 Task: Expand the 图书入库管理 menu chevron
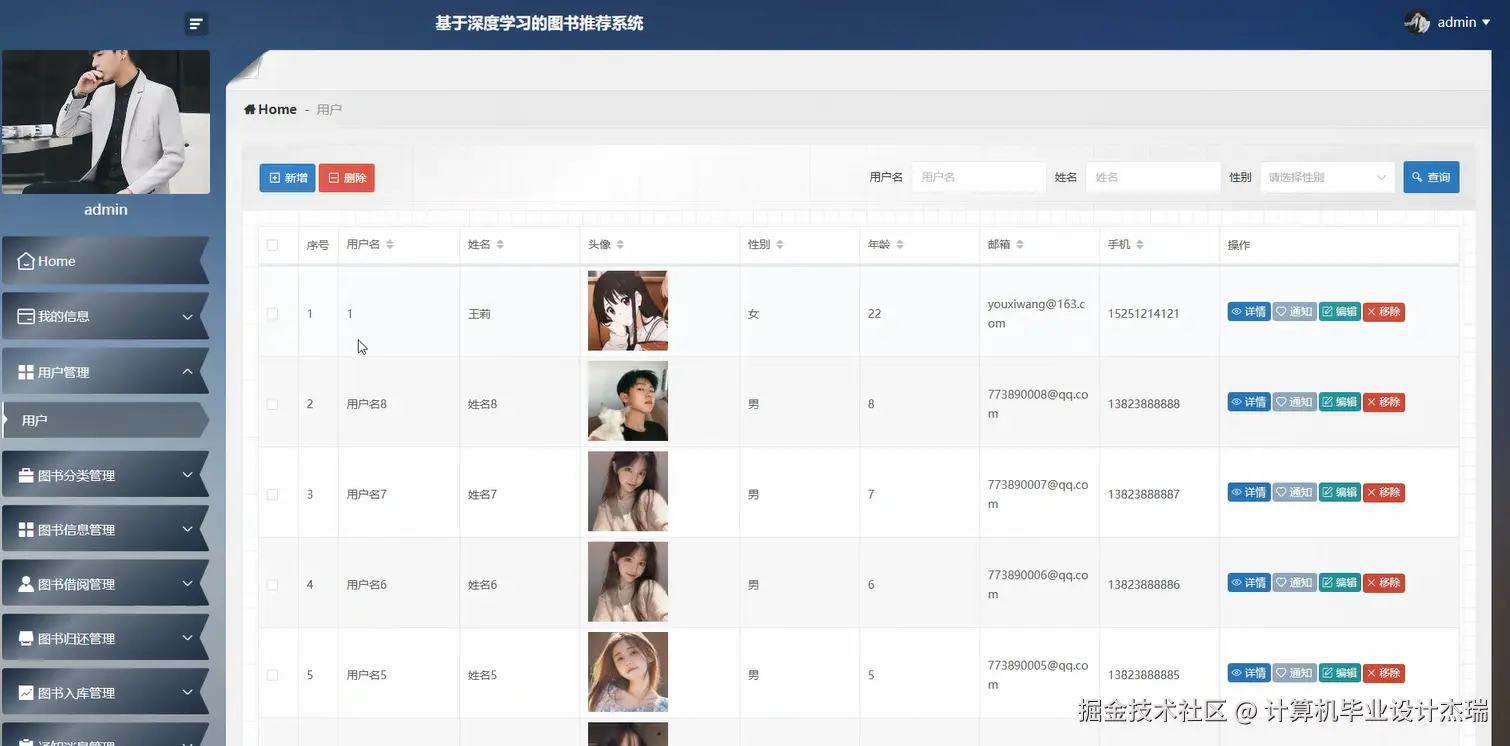click(x=187, y=693)
